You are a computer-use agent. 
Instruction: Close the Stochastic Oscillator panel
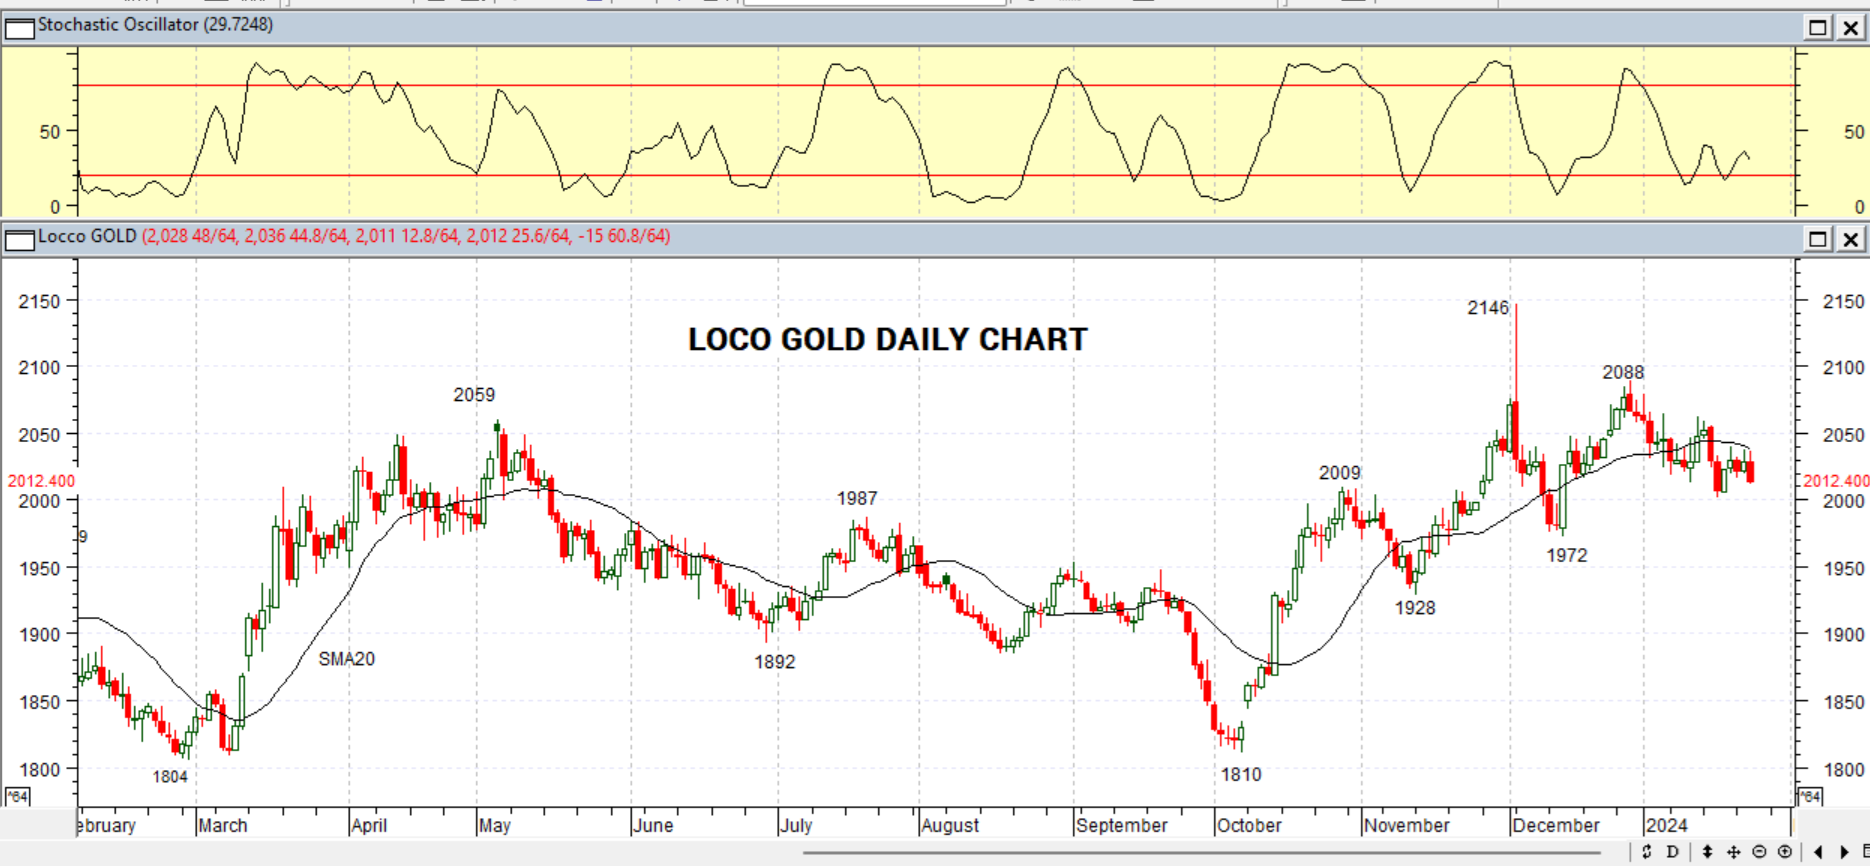coord(1850,28)
